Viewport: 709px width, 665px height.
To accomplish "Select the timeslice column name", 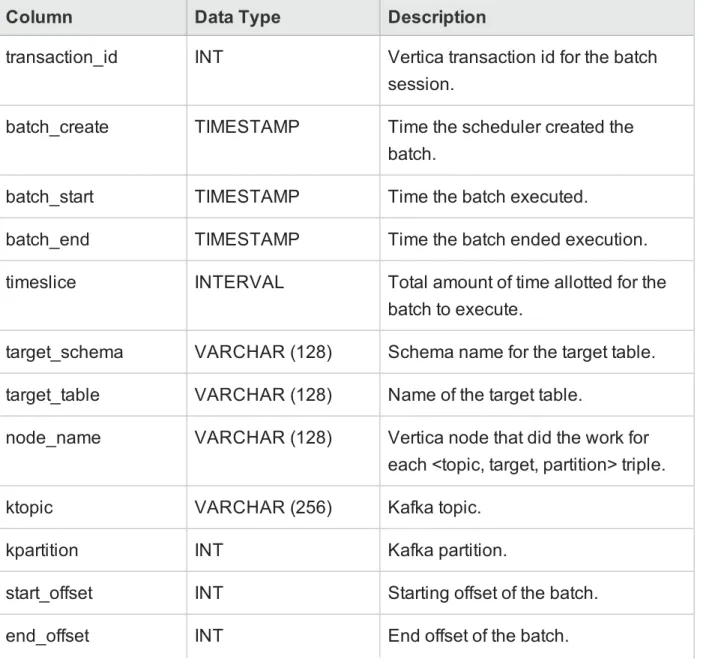I will click(x=41, y=282).
